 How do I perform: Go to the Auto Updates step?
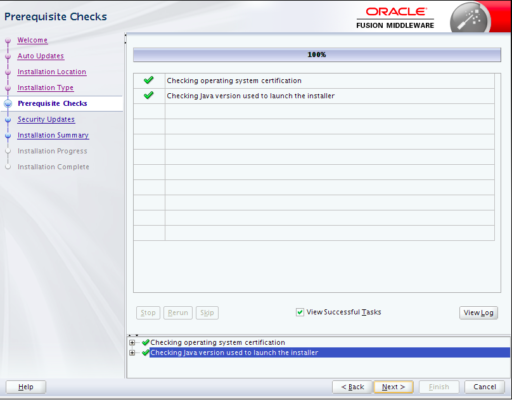(41, 56)
